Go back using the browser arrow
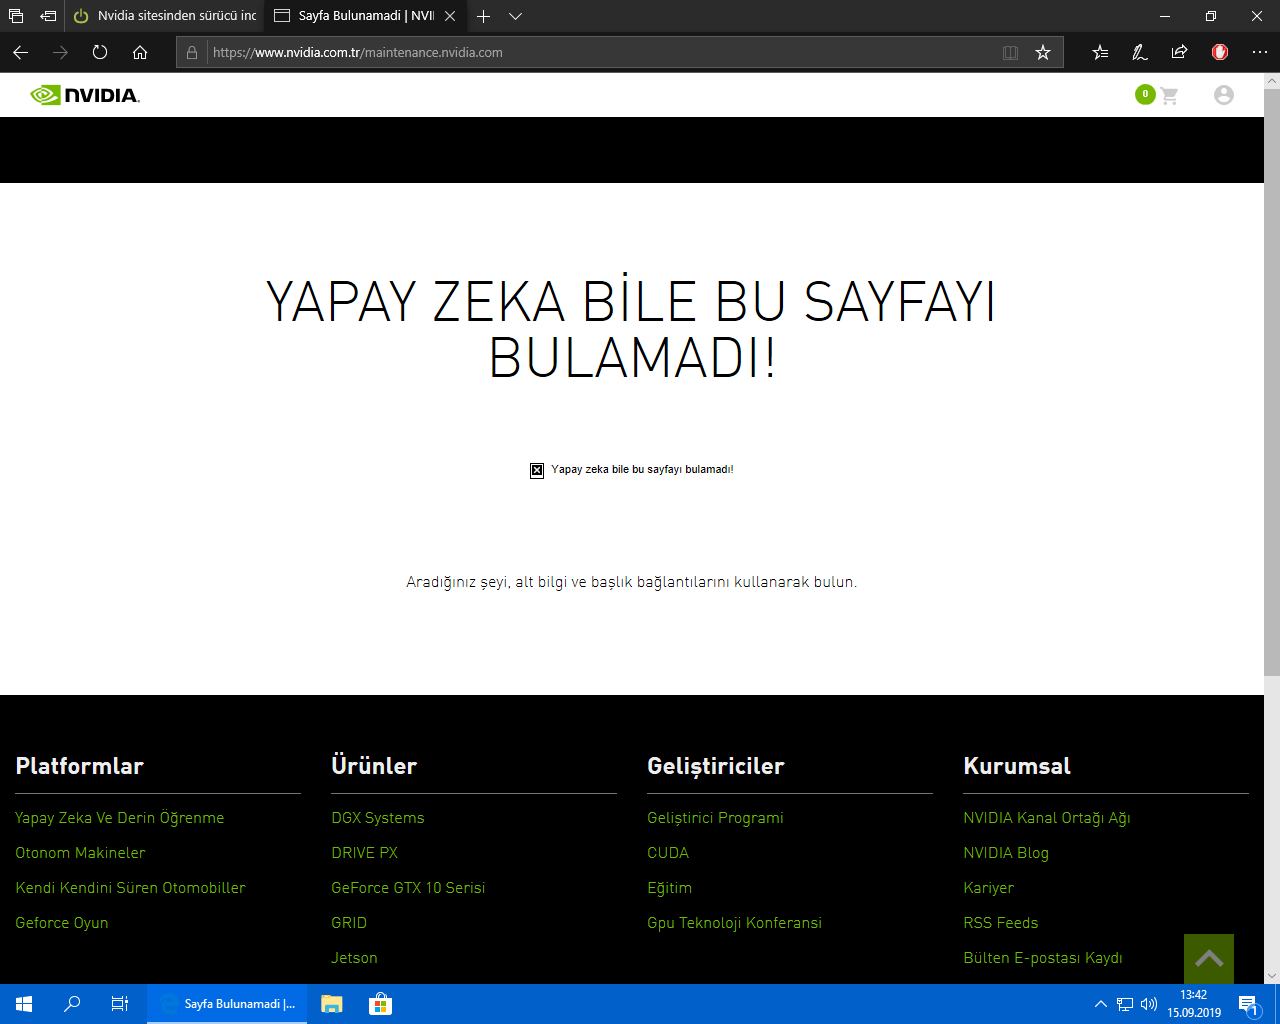 [21, 52]
